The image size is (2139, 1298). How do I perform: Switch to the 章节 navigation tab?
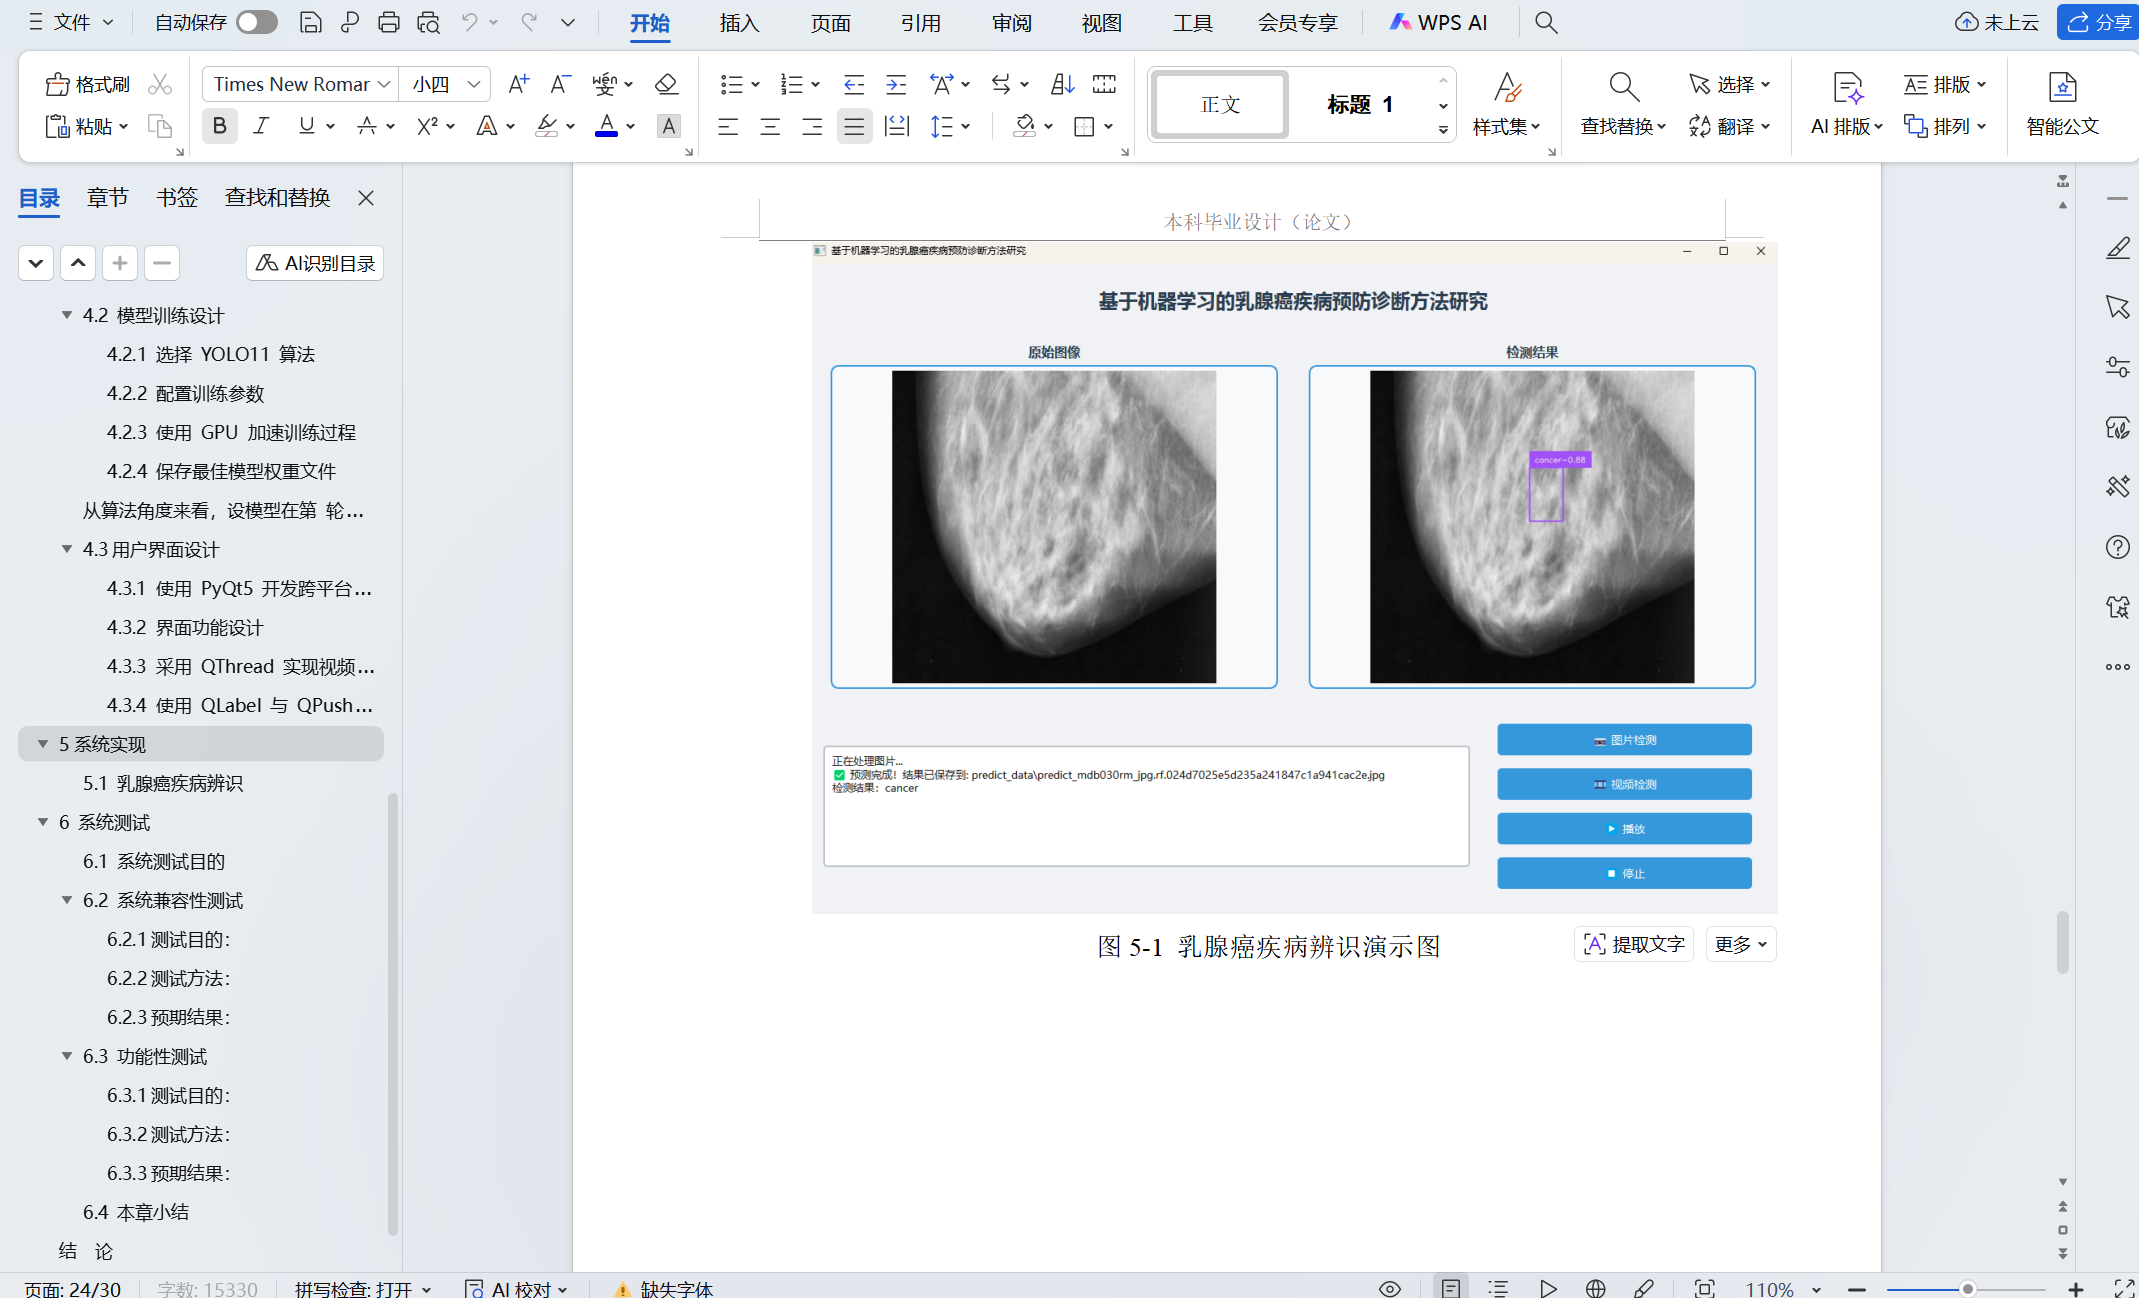(108, 197)
